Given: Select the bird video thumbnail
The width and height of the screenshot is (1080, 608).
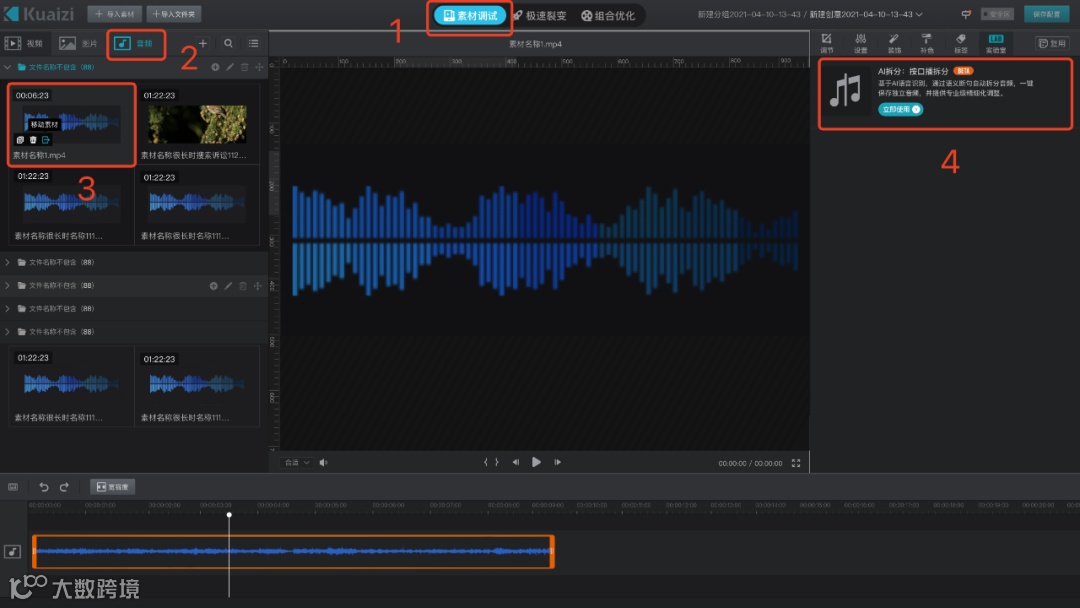Looking at the screenshot, I should point(197,124).
